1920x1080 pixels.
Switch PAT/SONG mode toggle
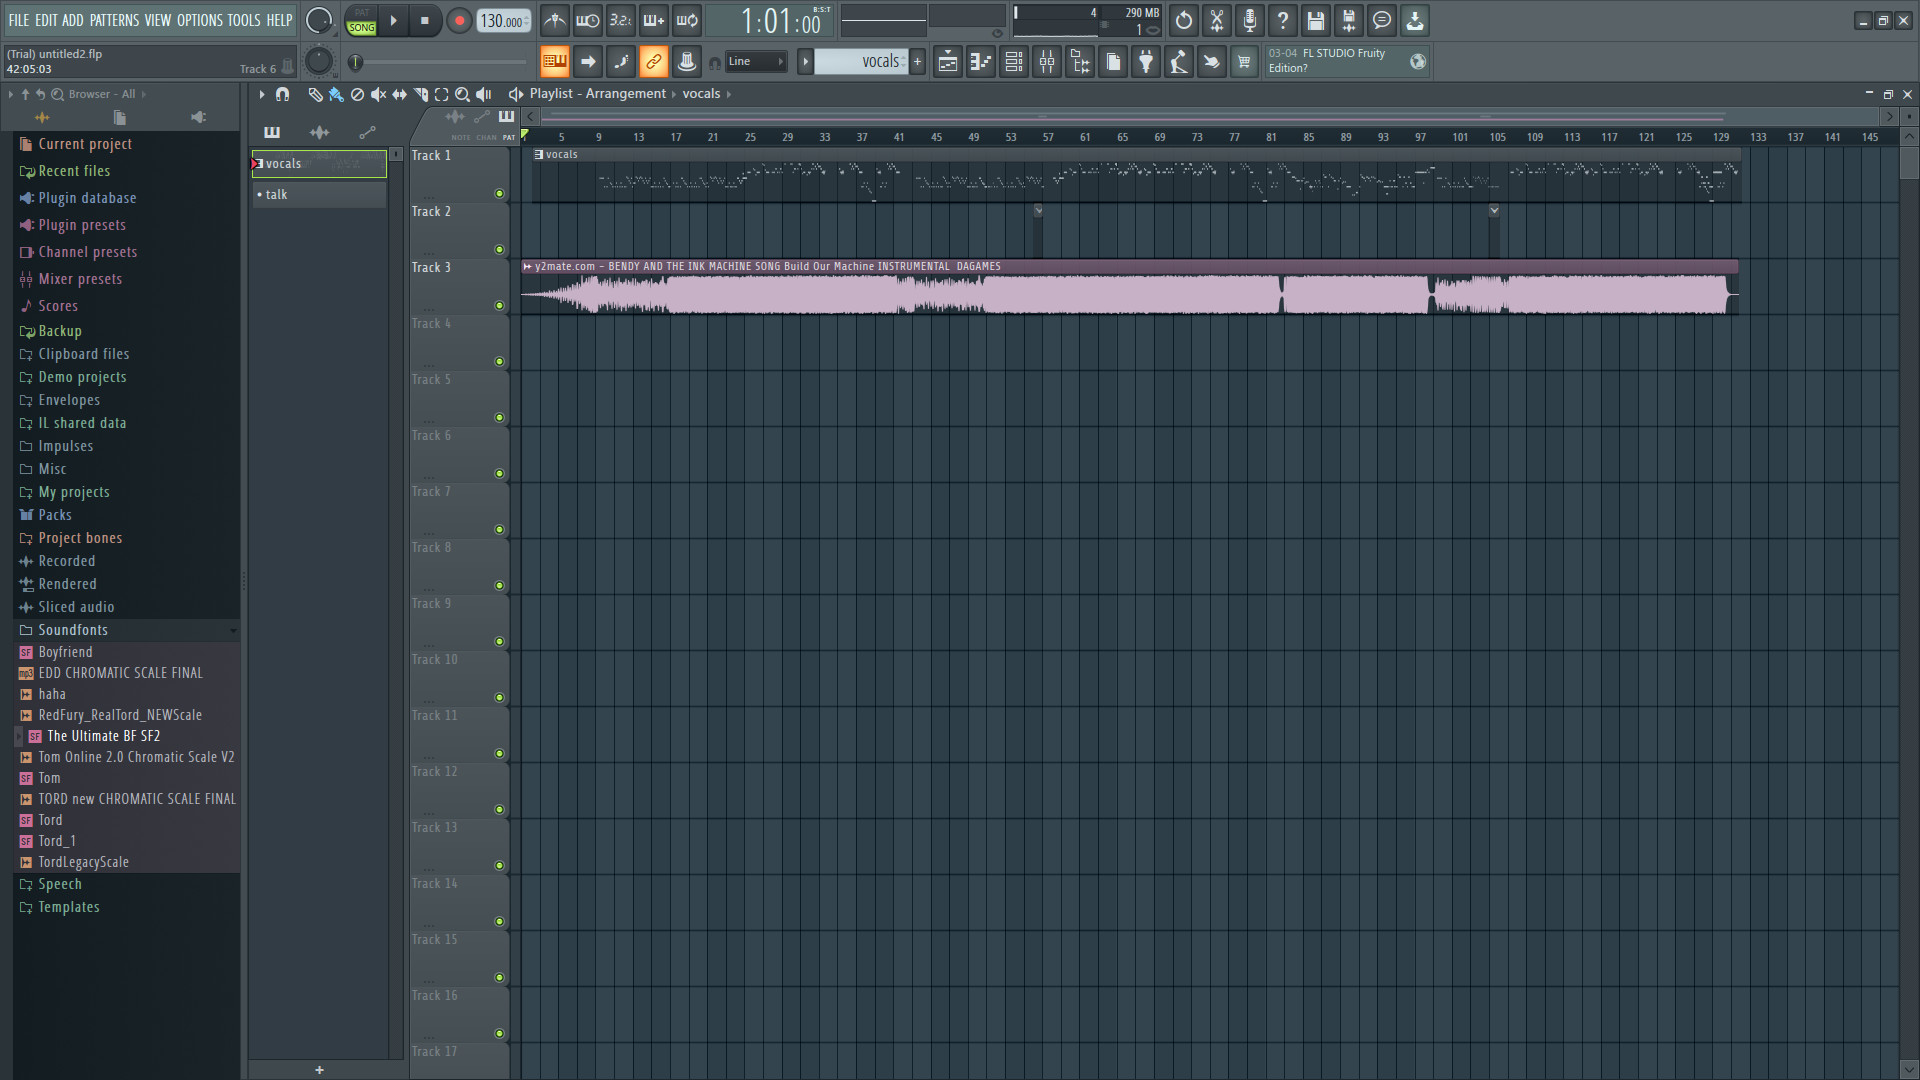[x=361, y=21]
